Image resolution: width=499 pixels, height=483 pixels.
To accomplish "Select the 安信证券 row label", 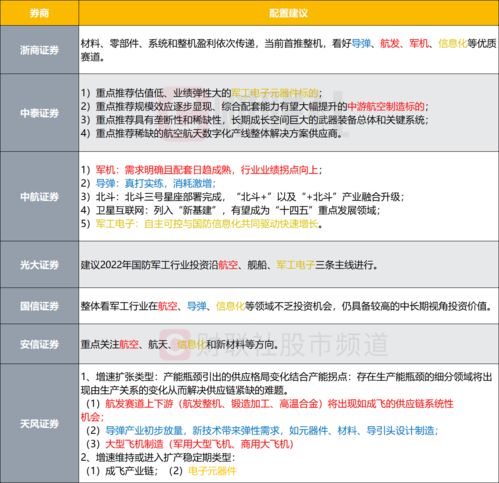I will [39, 344].
